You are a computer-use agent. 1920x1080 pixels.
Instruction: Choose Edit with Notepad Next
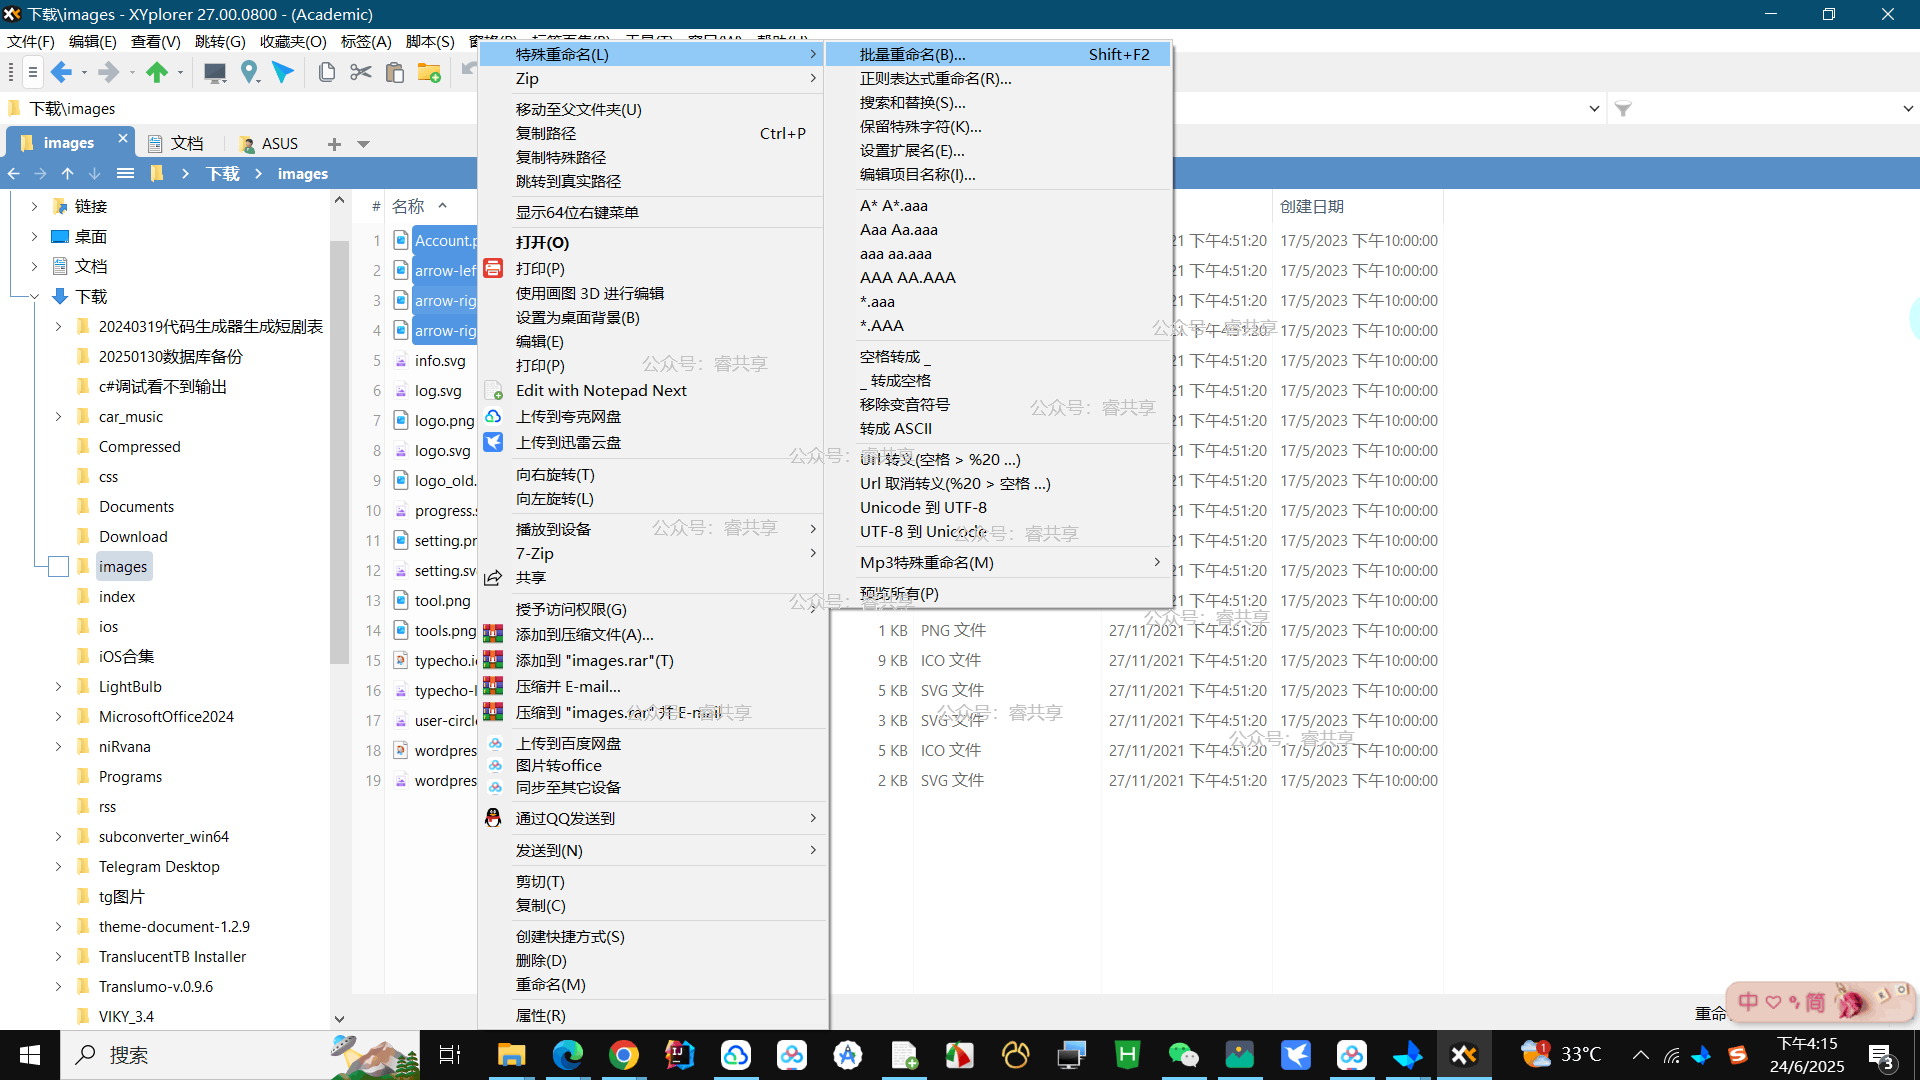point(652,391)
